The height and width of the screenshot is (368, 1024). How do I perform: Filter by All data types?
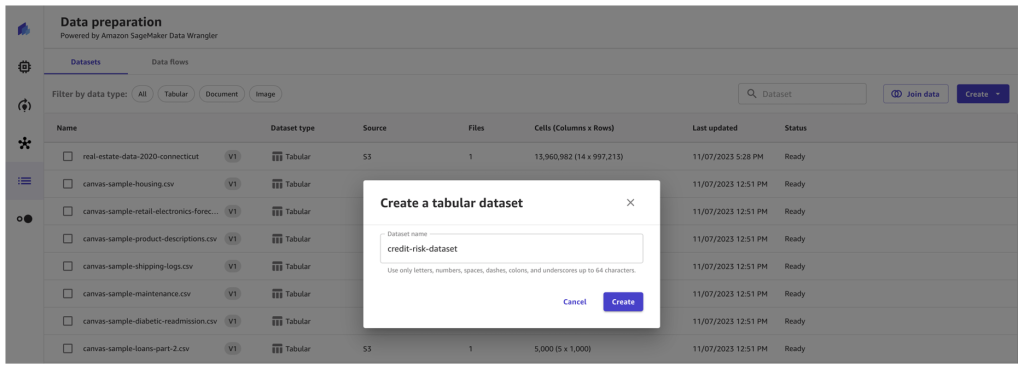[142, 94]
